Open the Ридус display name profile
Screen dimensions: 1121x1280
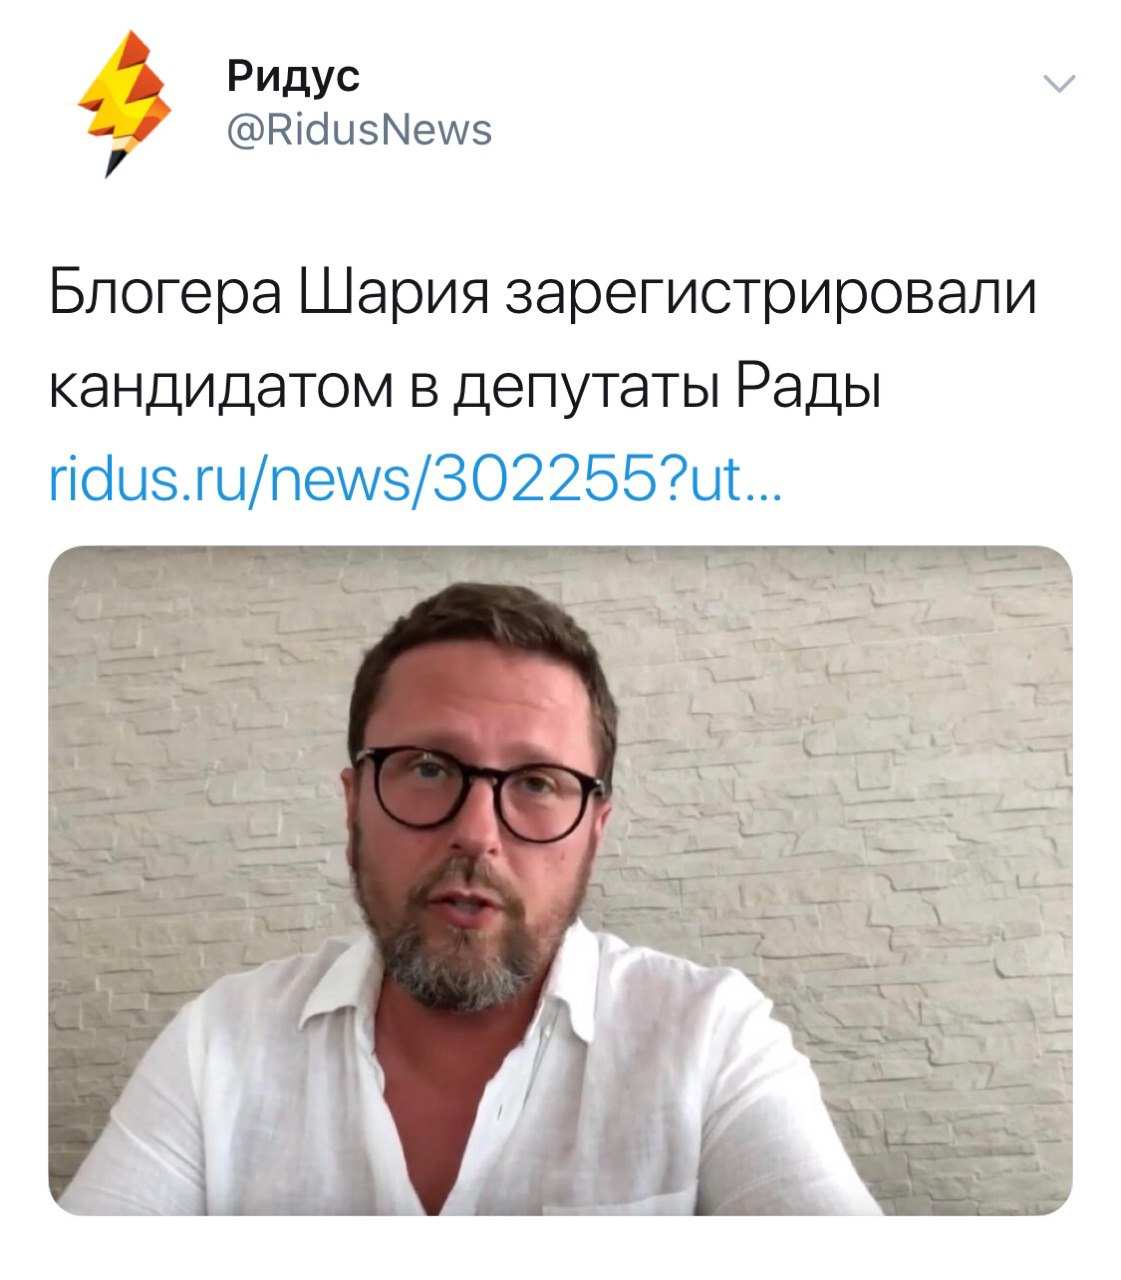[x=292, y=75]
